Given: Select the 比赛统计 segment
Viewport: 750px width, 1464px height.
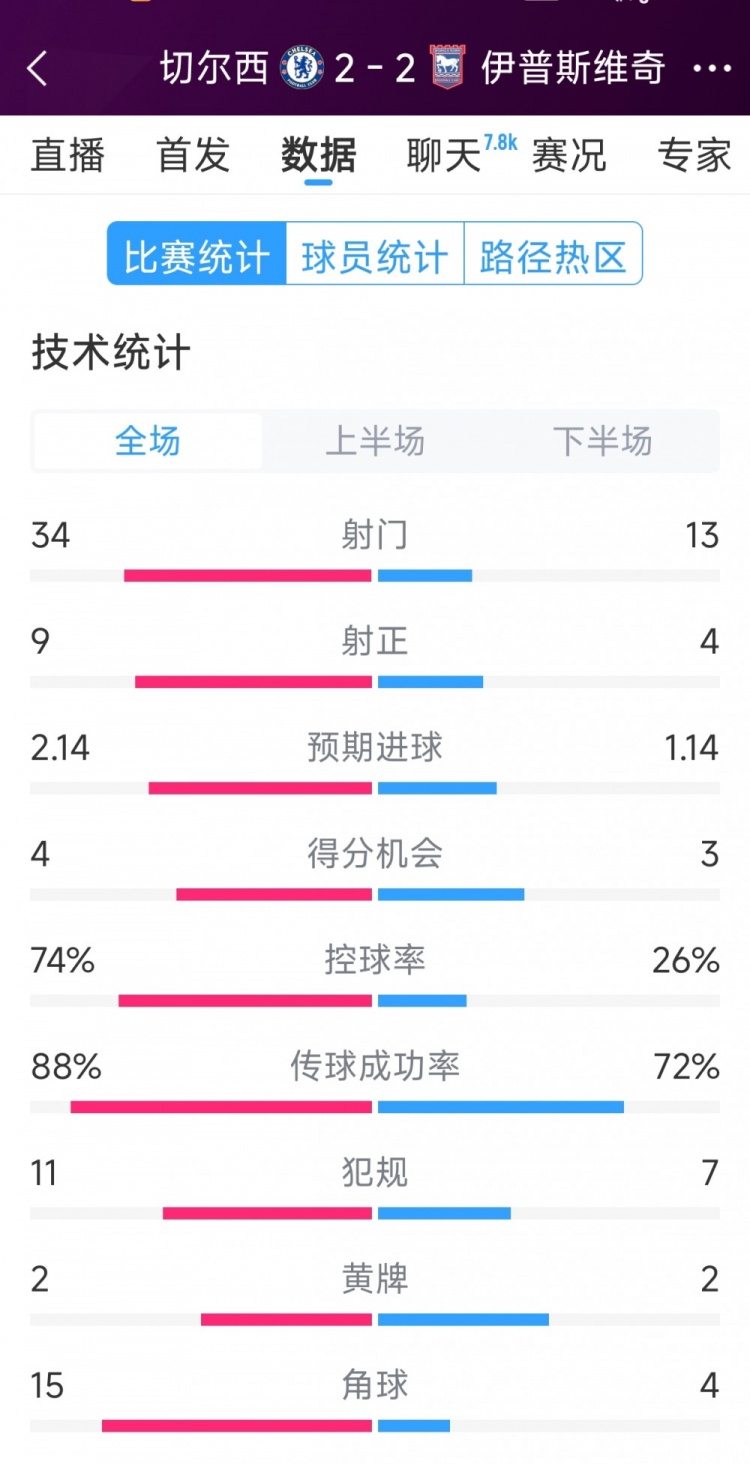Looking at the screenshot, I should pos(197,254).
